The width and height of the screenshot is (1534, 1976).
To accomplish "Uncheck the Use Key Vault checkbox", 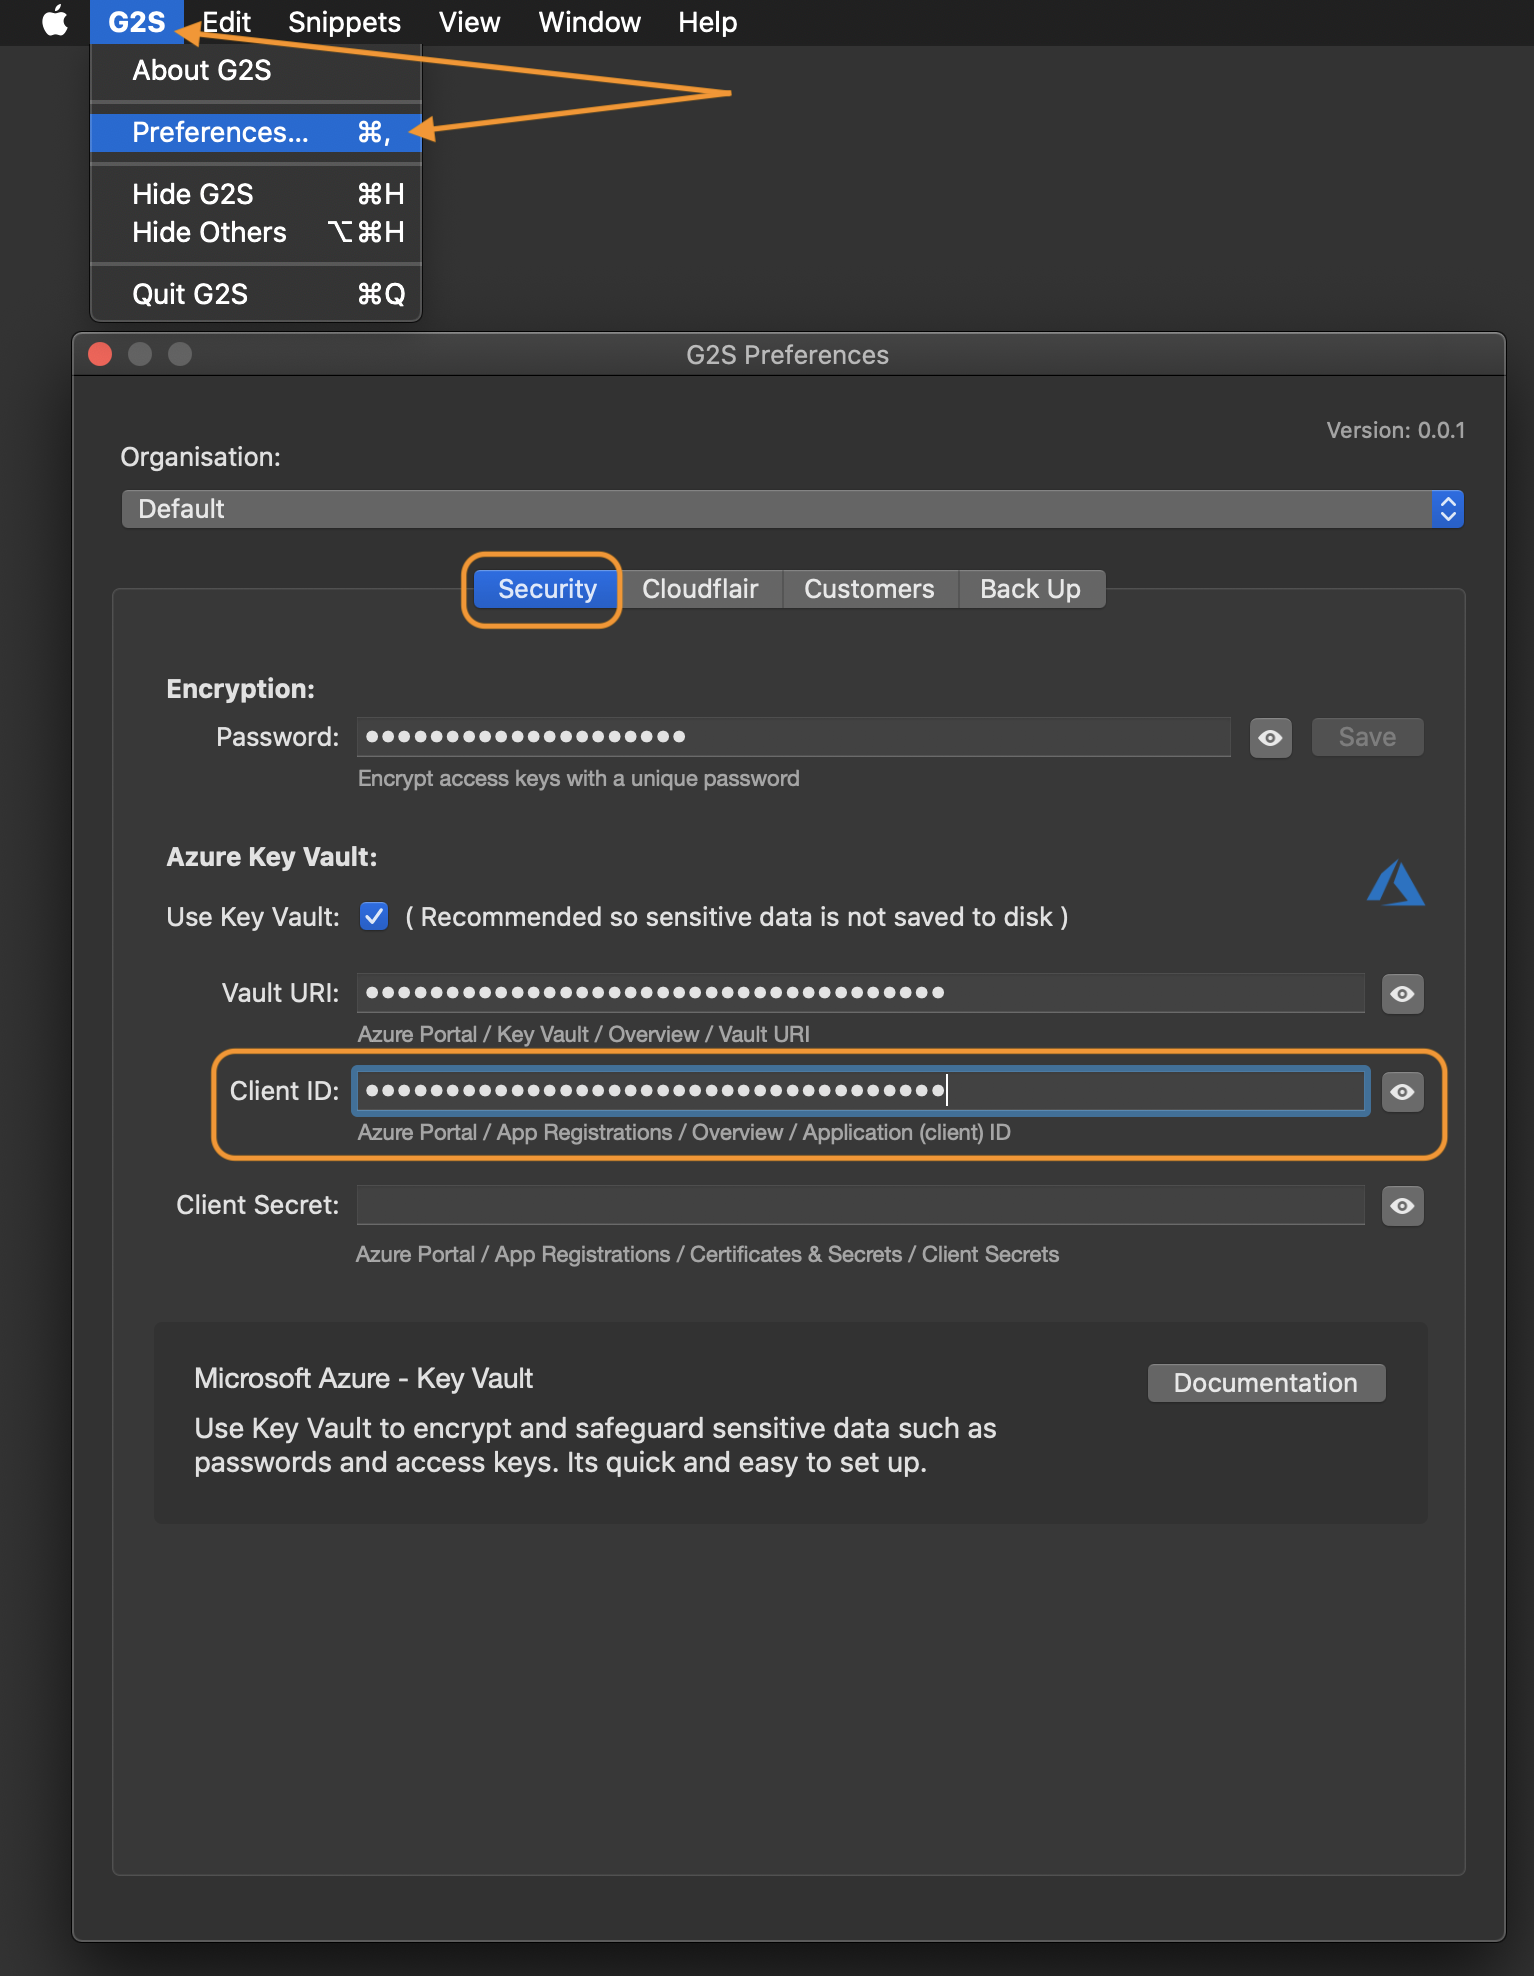I will point(374,916).
